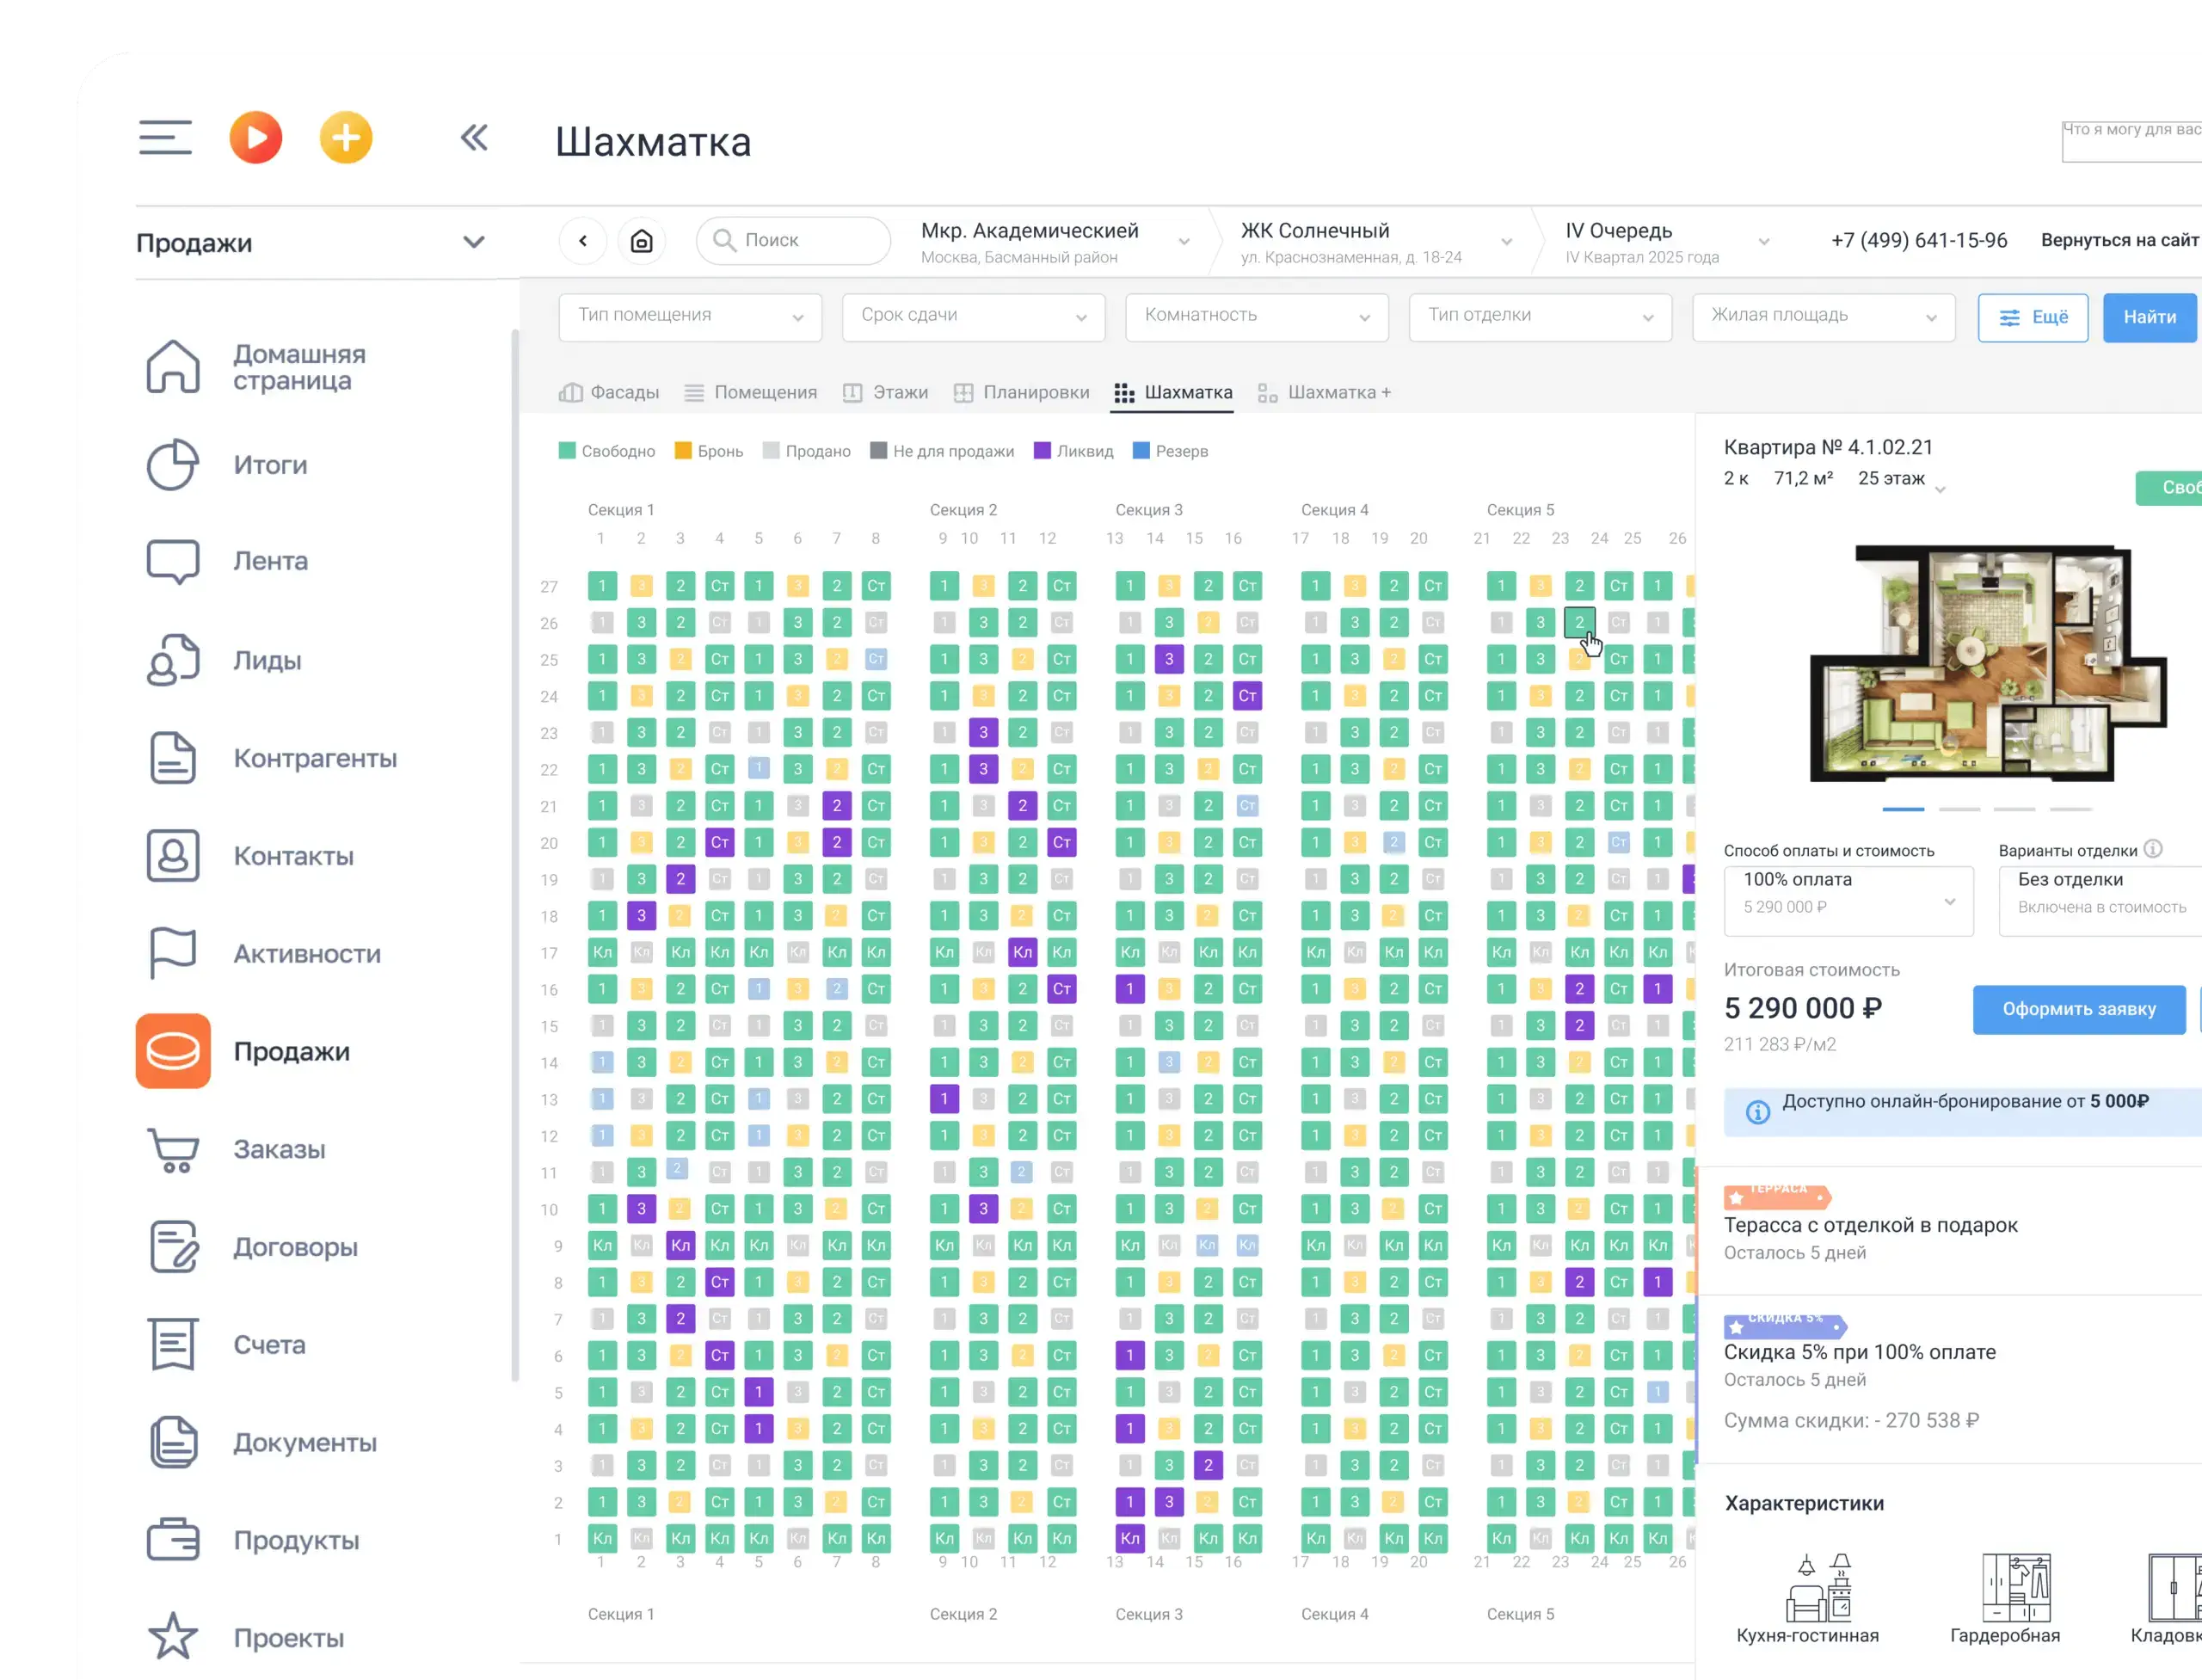This screenshot has width=2202, height=1680.
Task: Click Свободно green legend swatch
Action: click(567, 451)
